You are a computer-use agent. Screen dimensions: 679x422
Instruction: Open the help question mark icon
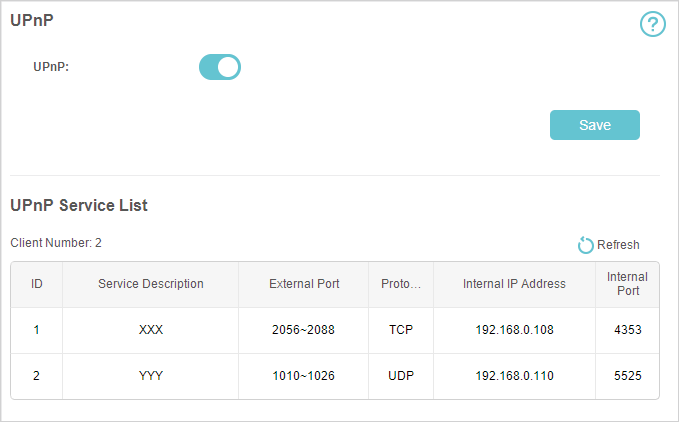(653, 24)
